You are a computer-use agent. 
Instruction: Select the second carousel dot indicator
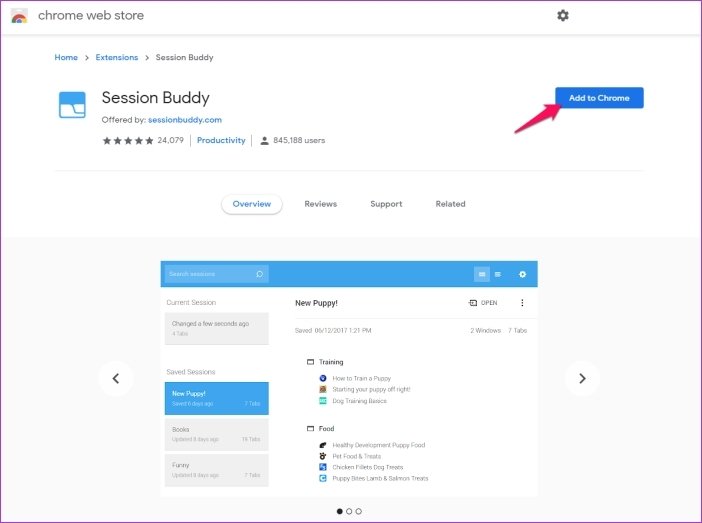[349, 511]
